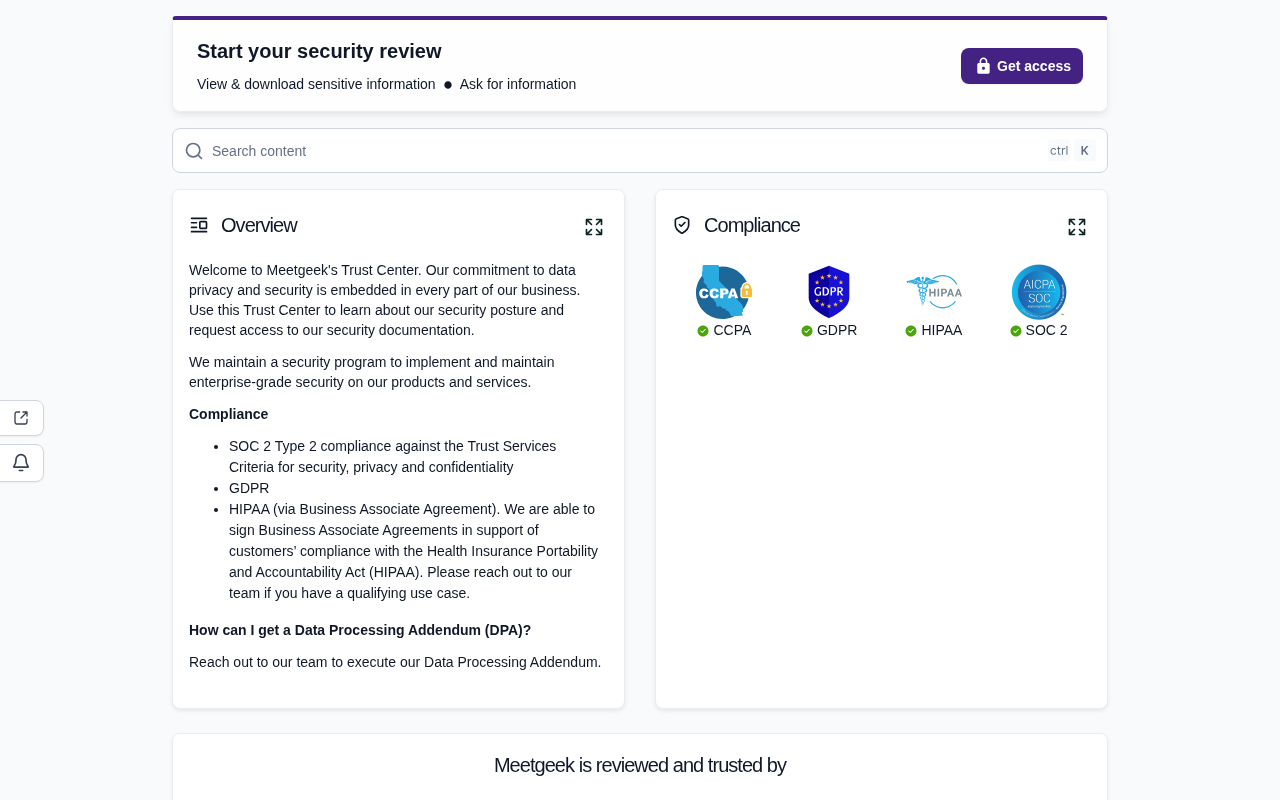This screenshot has height=800, width=1280.
Task: Click the Overview panel icon
Action: 199,225
